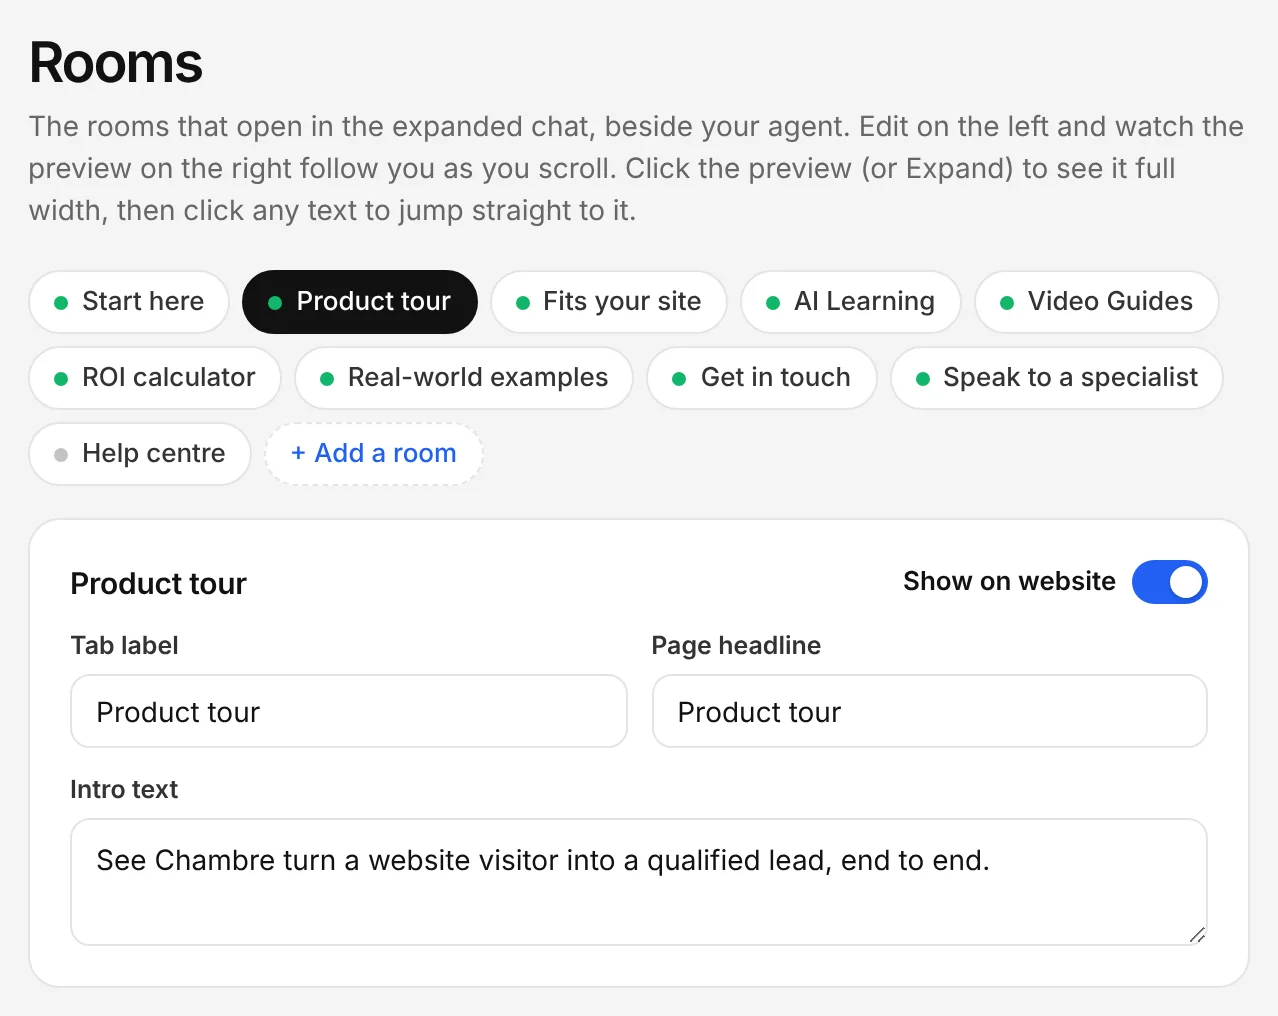Switch to the Fits your site room
Image resolution: width=1278 pixels, height=1016 pixels.
[x=609, y=302]
